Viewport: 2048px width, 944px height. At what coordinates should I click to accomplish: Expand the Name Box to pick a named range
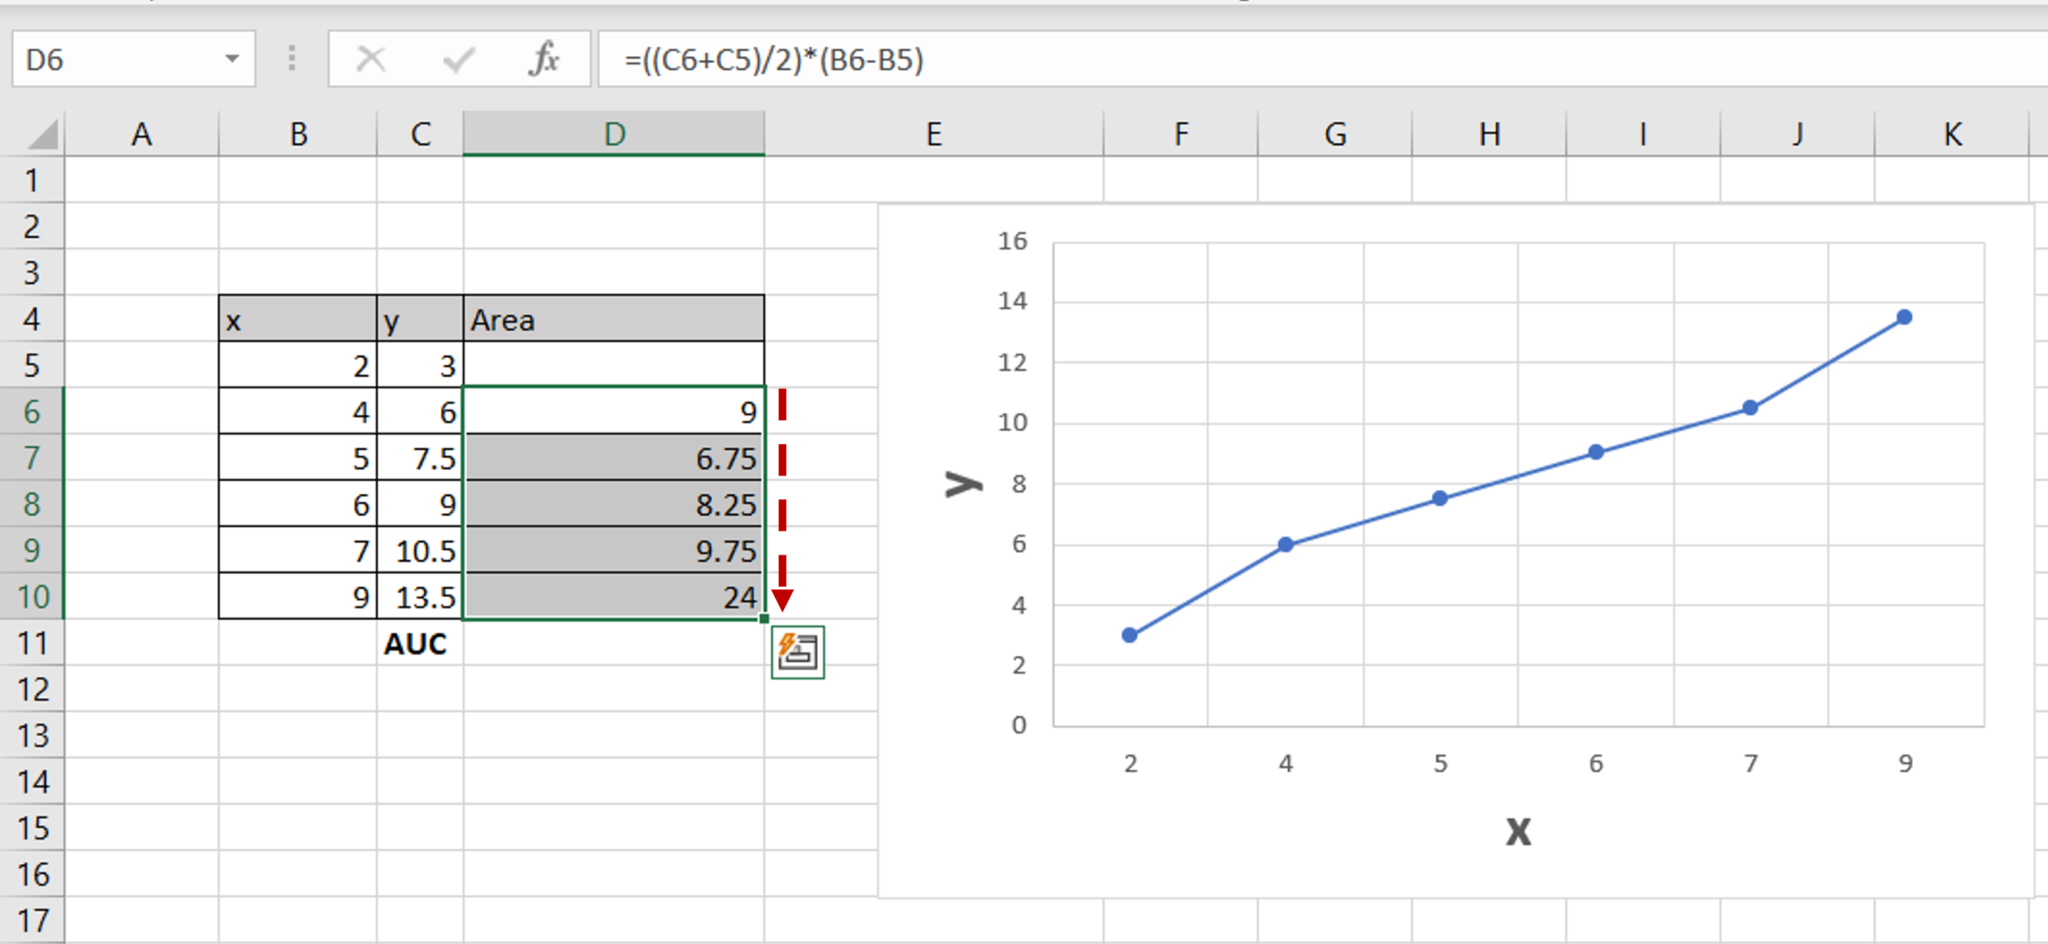pyautogui.click(x=231, y=58)
